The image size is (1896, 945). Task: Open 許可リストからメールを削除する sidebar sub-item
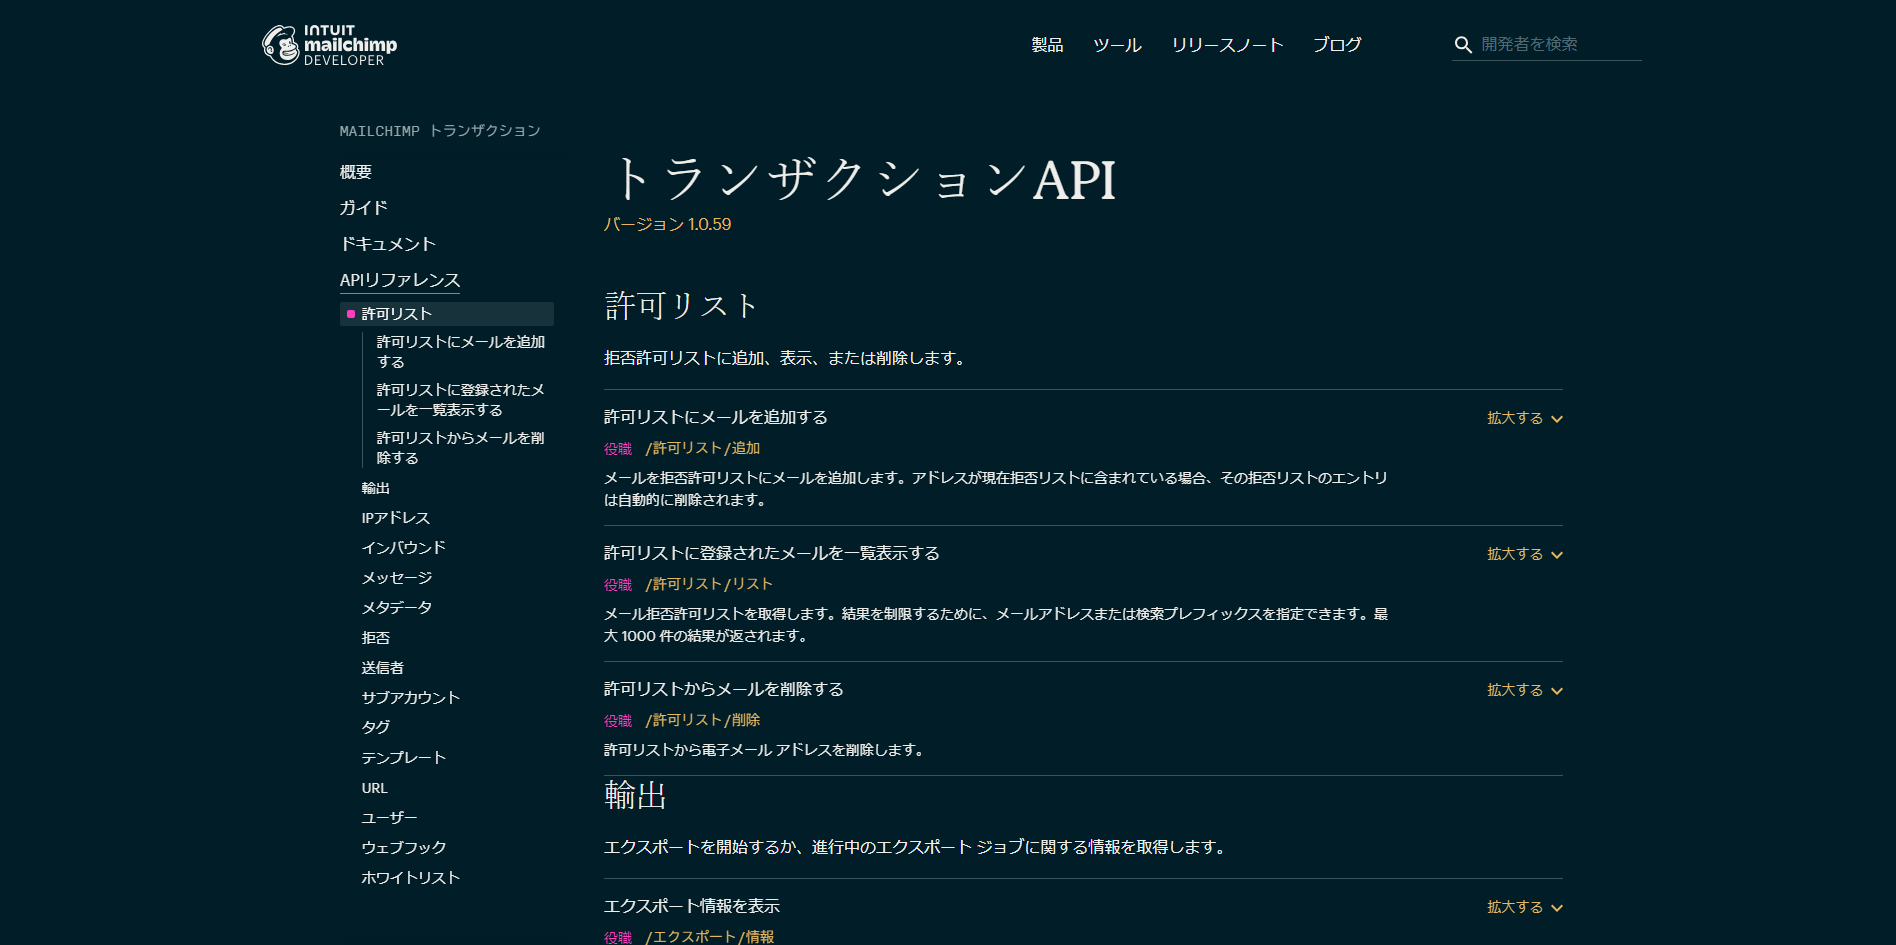point(461,448)
